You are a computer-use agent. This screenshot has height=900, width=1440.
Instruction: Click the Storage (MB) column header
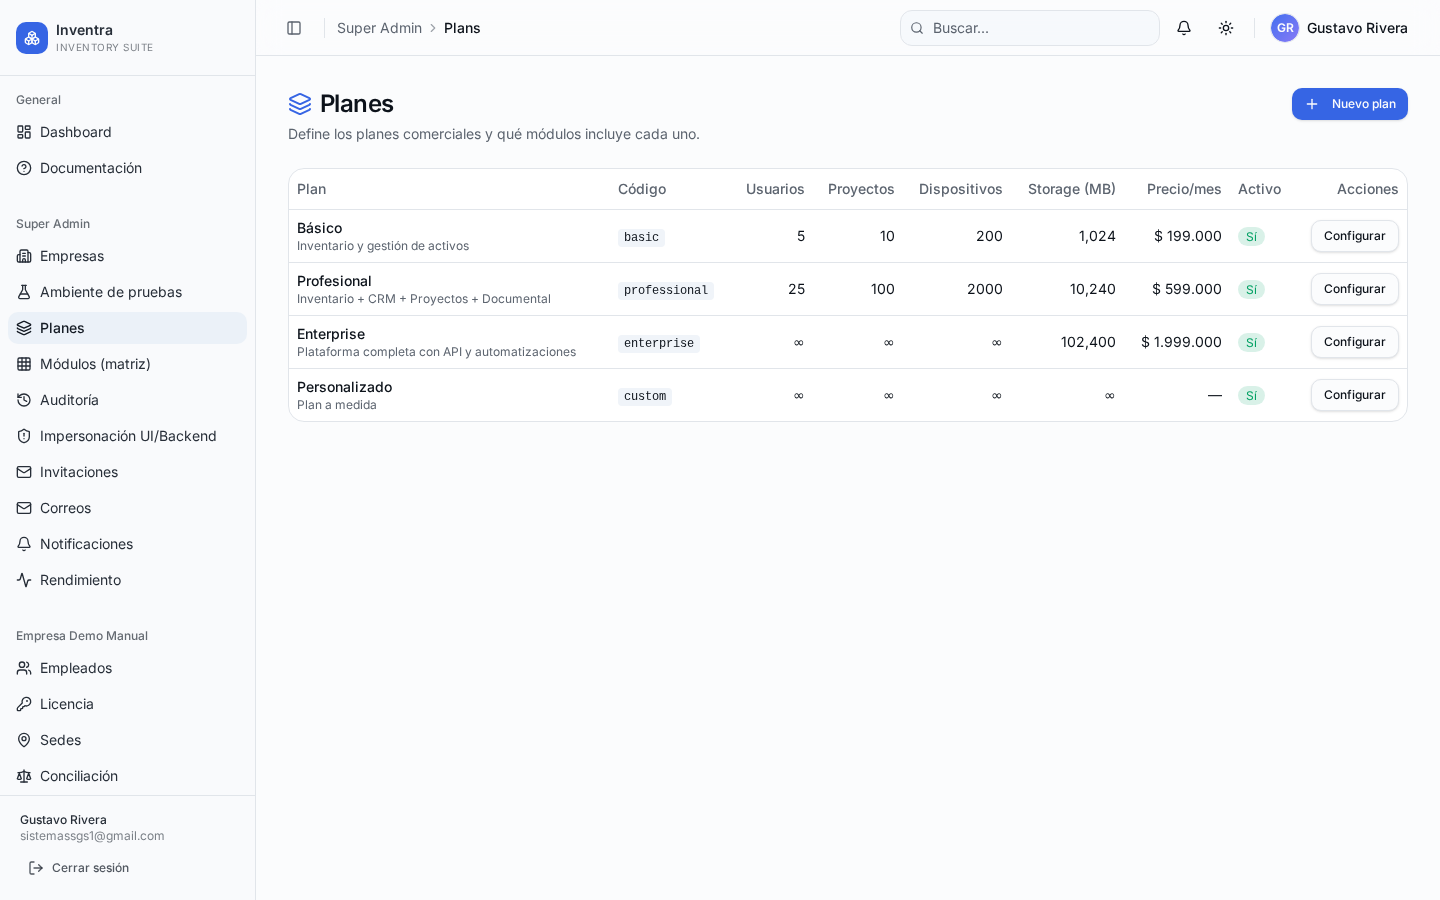[x=1072, y=189]
